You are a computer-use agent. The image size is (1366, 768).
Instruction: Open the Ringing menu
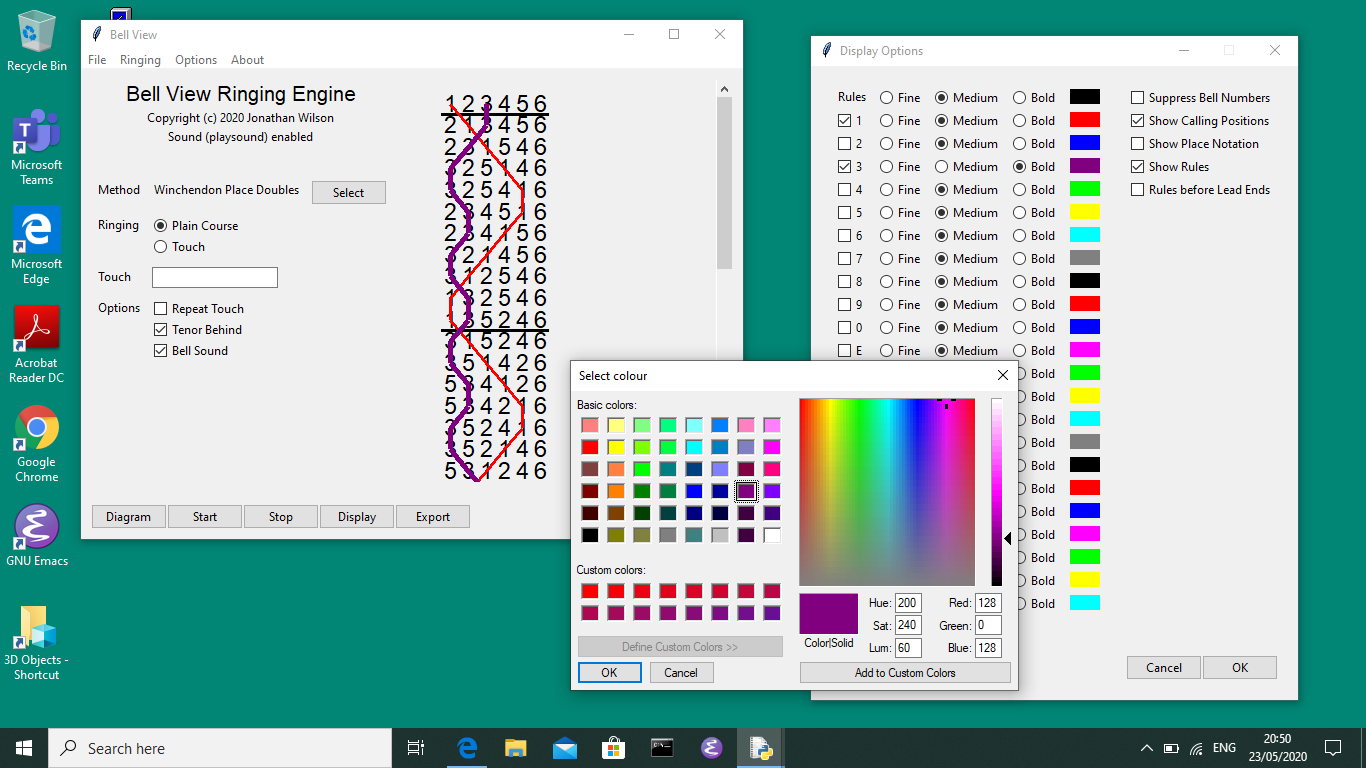pyautogui.click(x=140, y=60)
